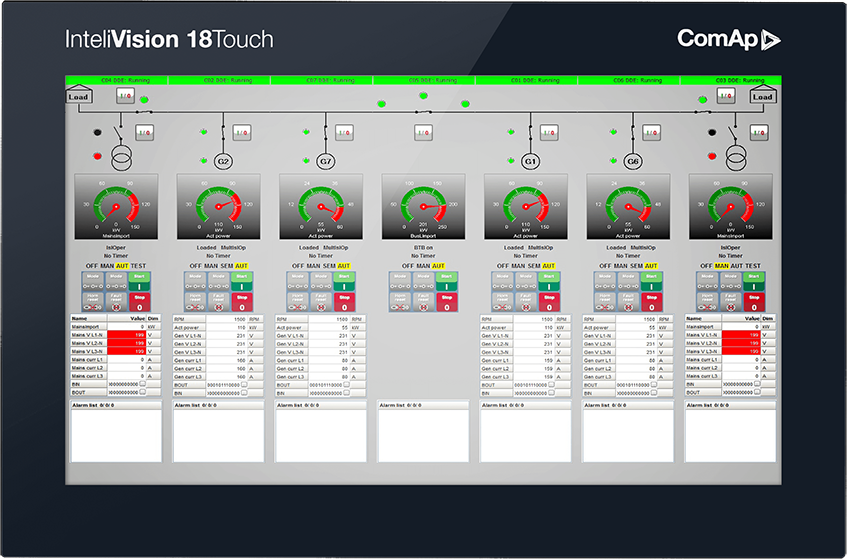Click the G6 generator symbol

coord(633,161)
